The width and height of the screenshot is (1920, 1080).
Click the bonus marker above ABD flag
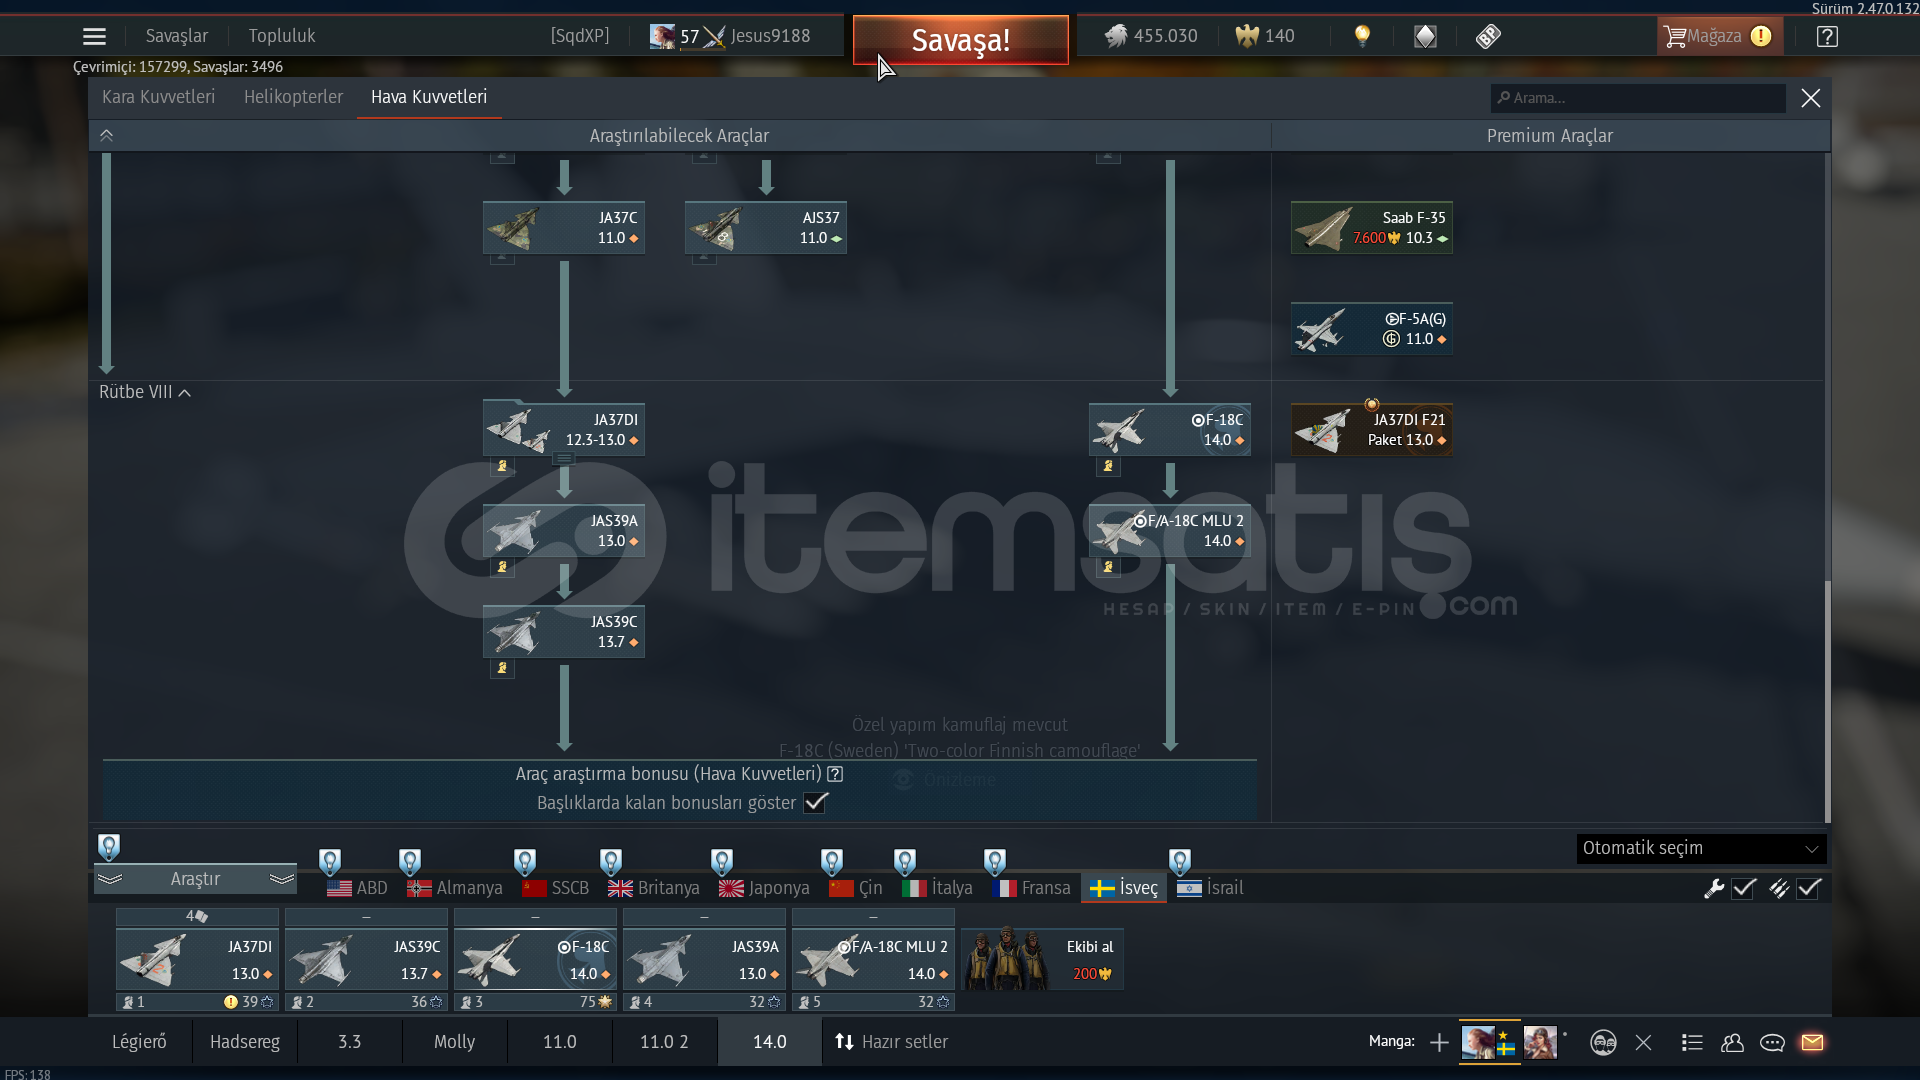coord(330,861)
